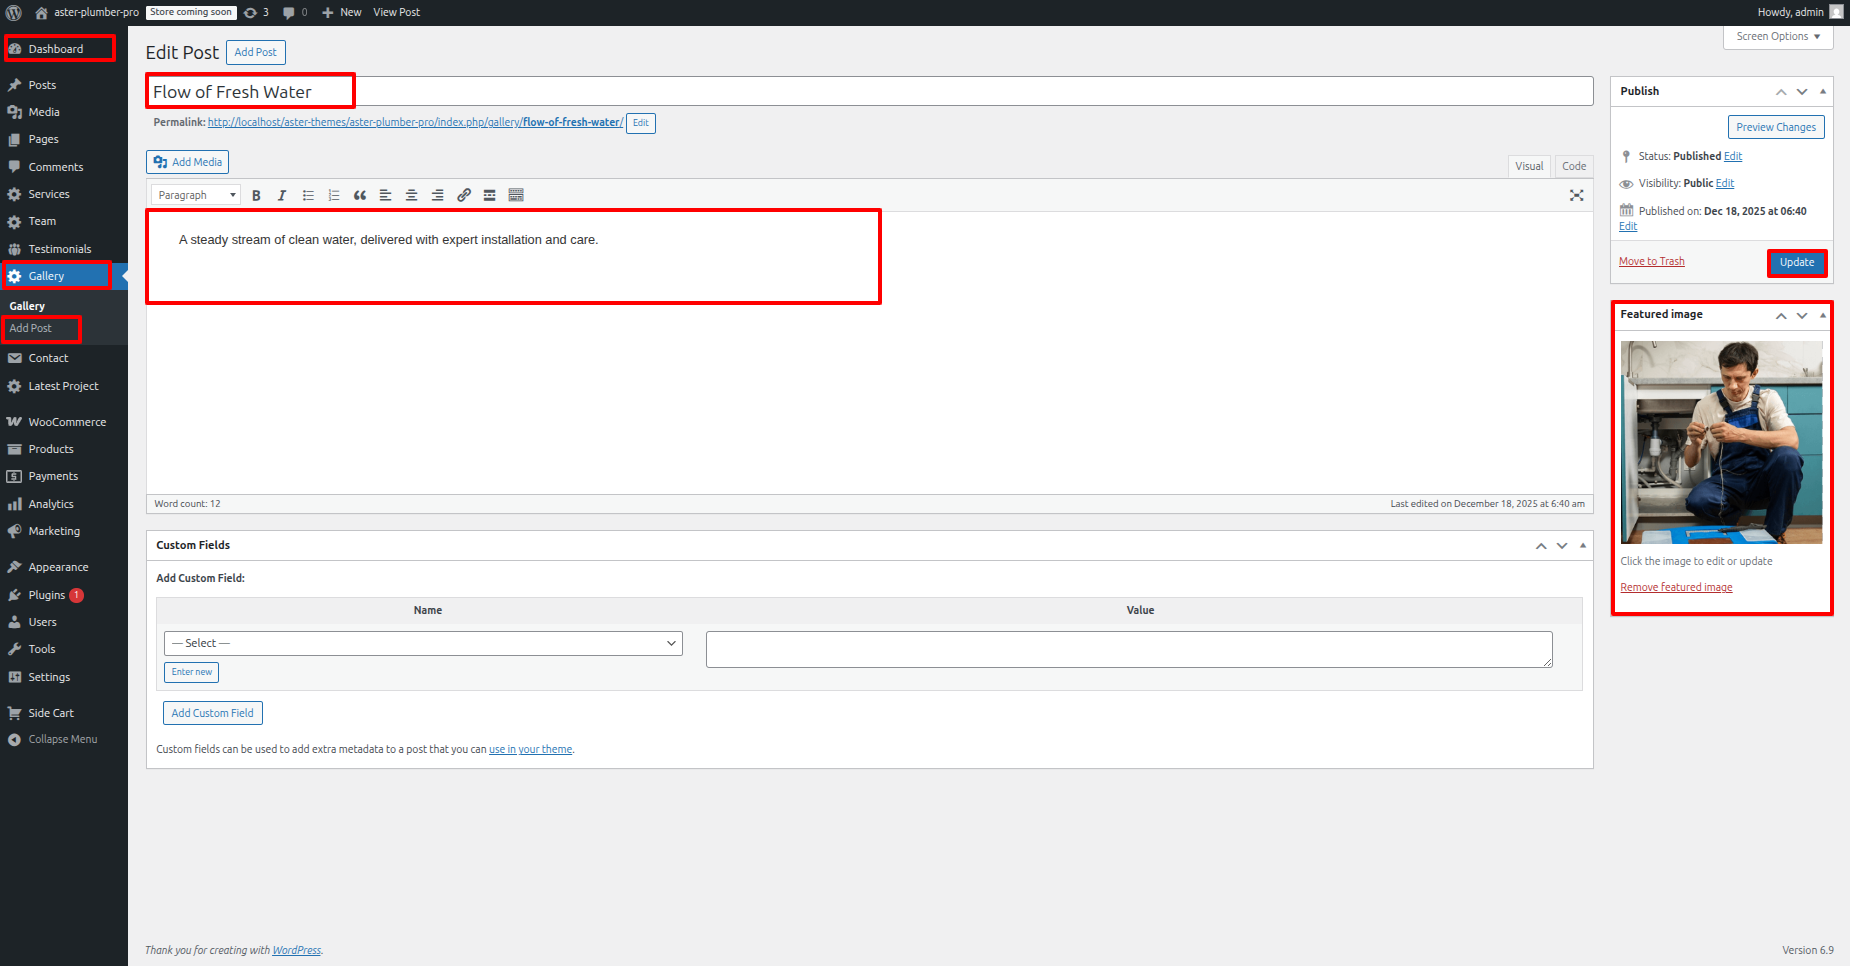Open the custom field Name select dropdown
Screen dimensions: 1850x966
click(423, 644)
